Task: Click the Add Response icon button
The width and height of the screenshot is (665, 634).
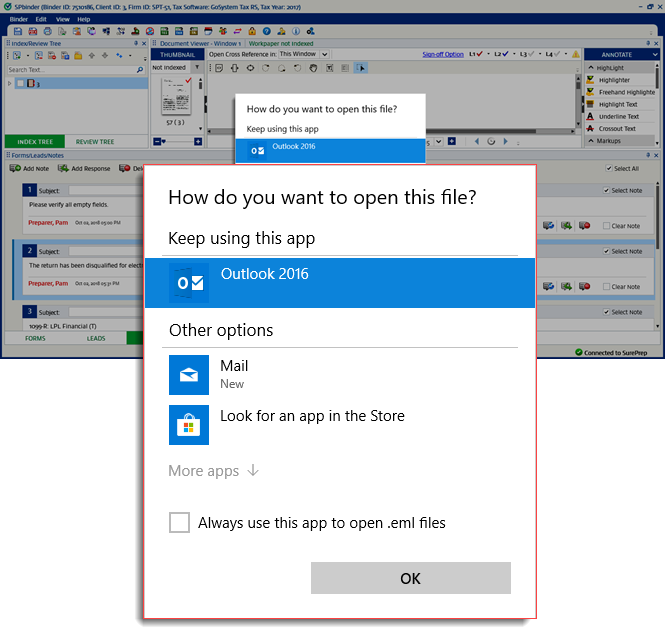Action: [84, 168]
